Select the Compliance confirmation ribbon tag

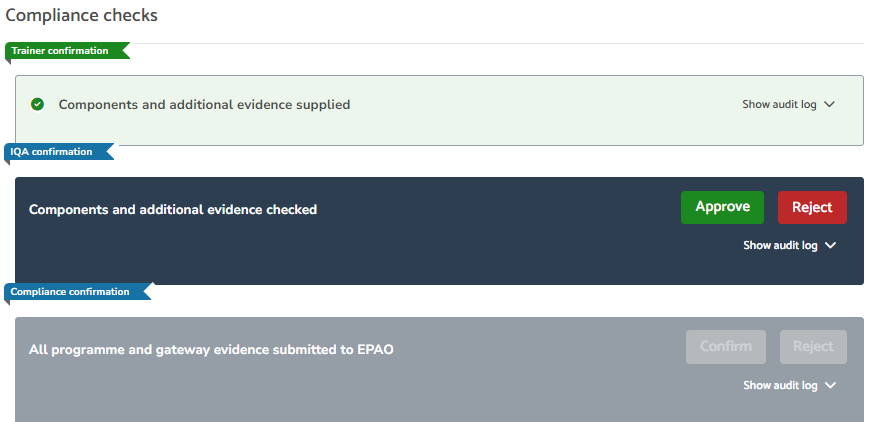pyautogui.click(x=77, y=292)
